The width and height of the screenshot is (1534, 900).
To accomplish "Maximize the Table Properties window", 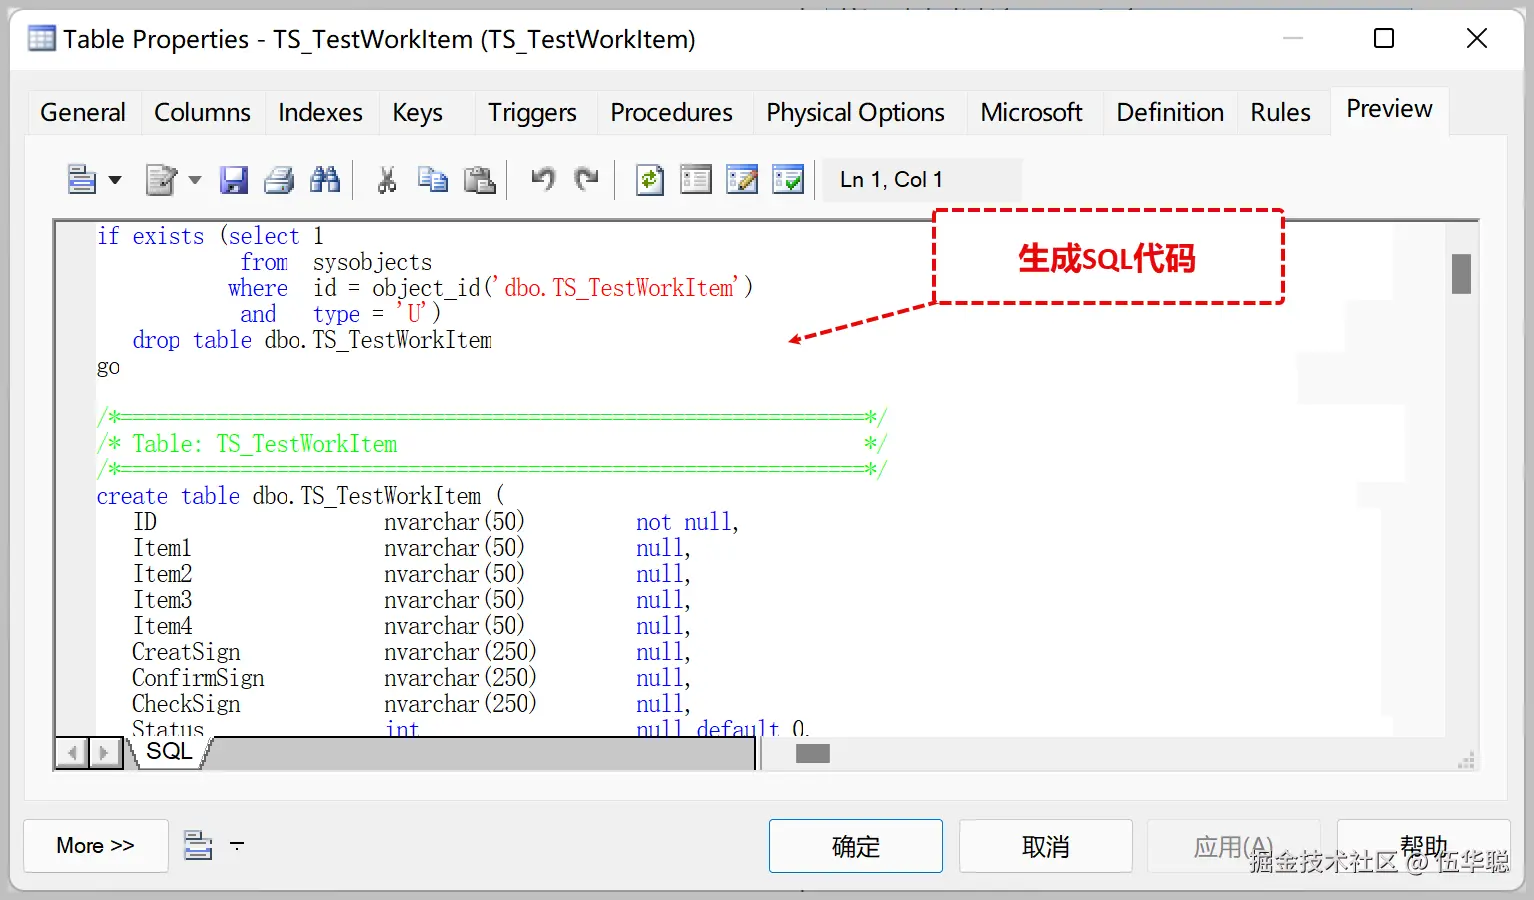I will (x=1384, y=38).
